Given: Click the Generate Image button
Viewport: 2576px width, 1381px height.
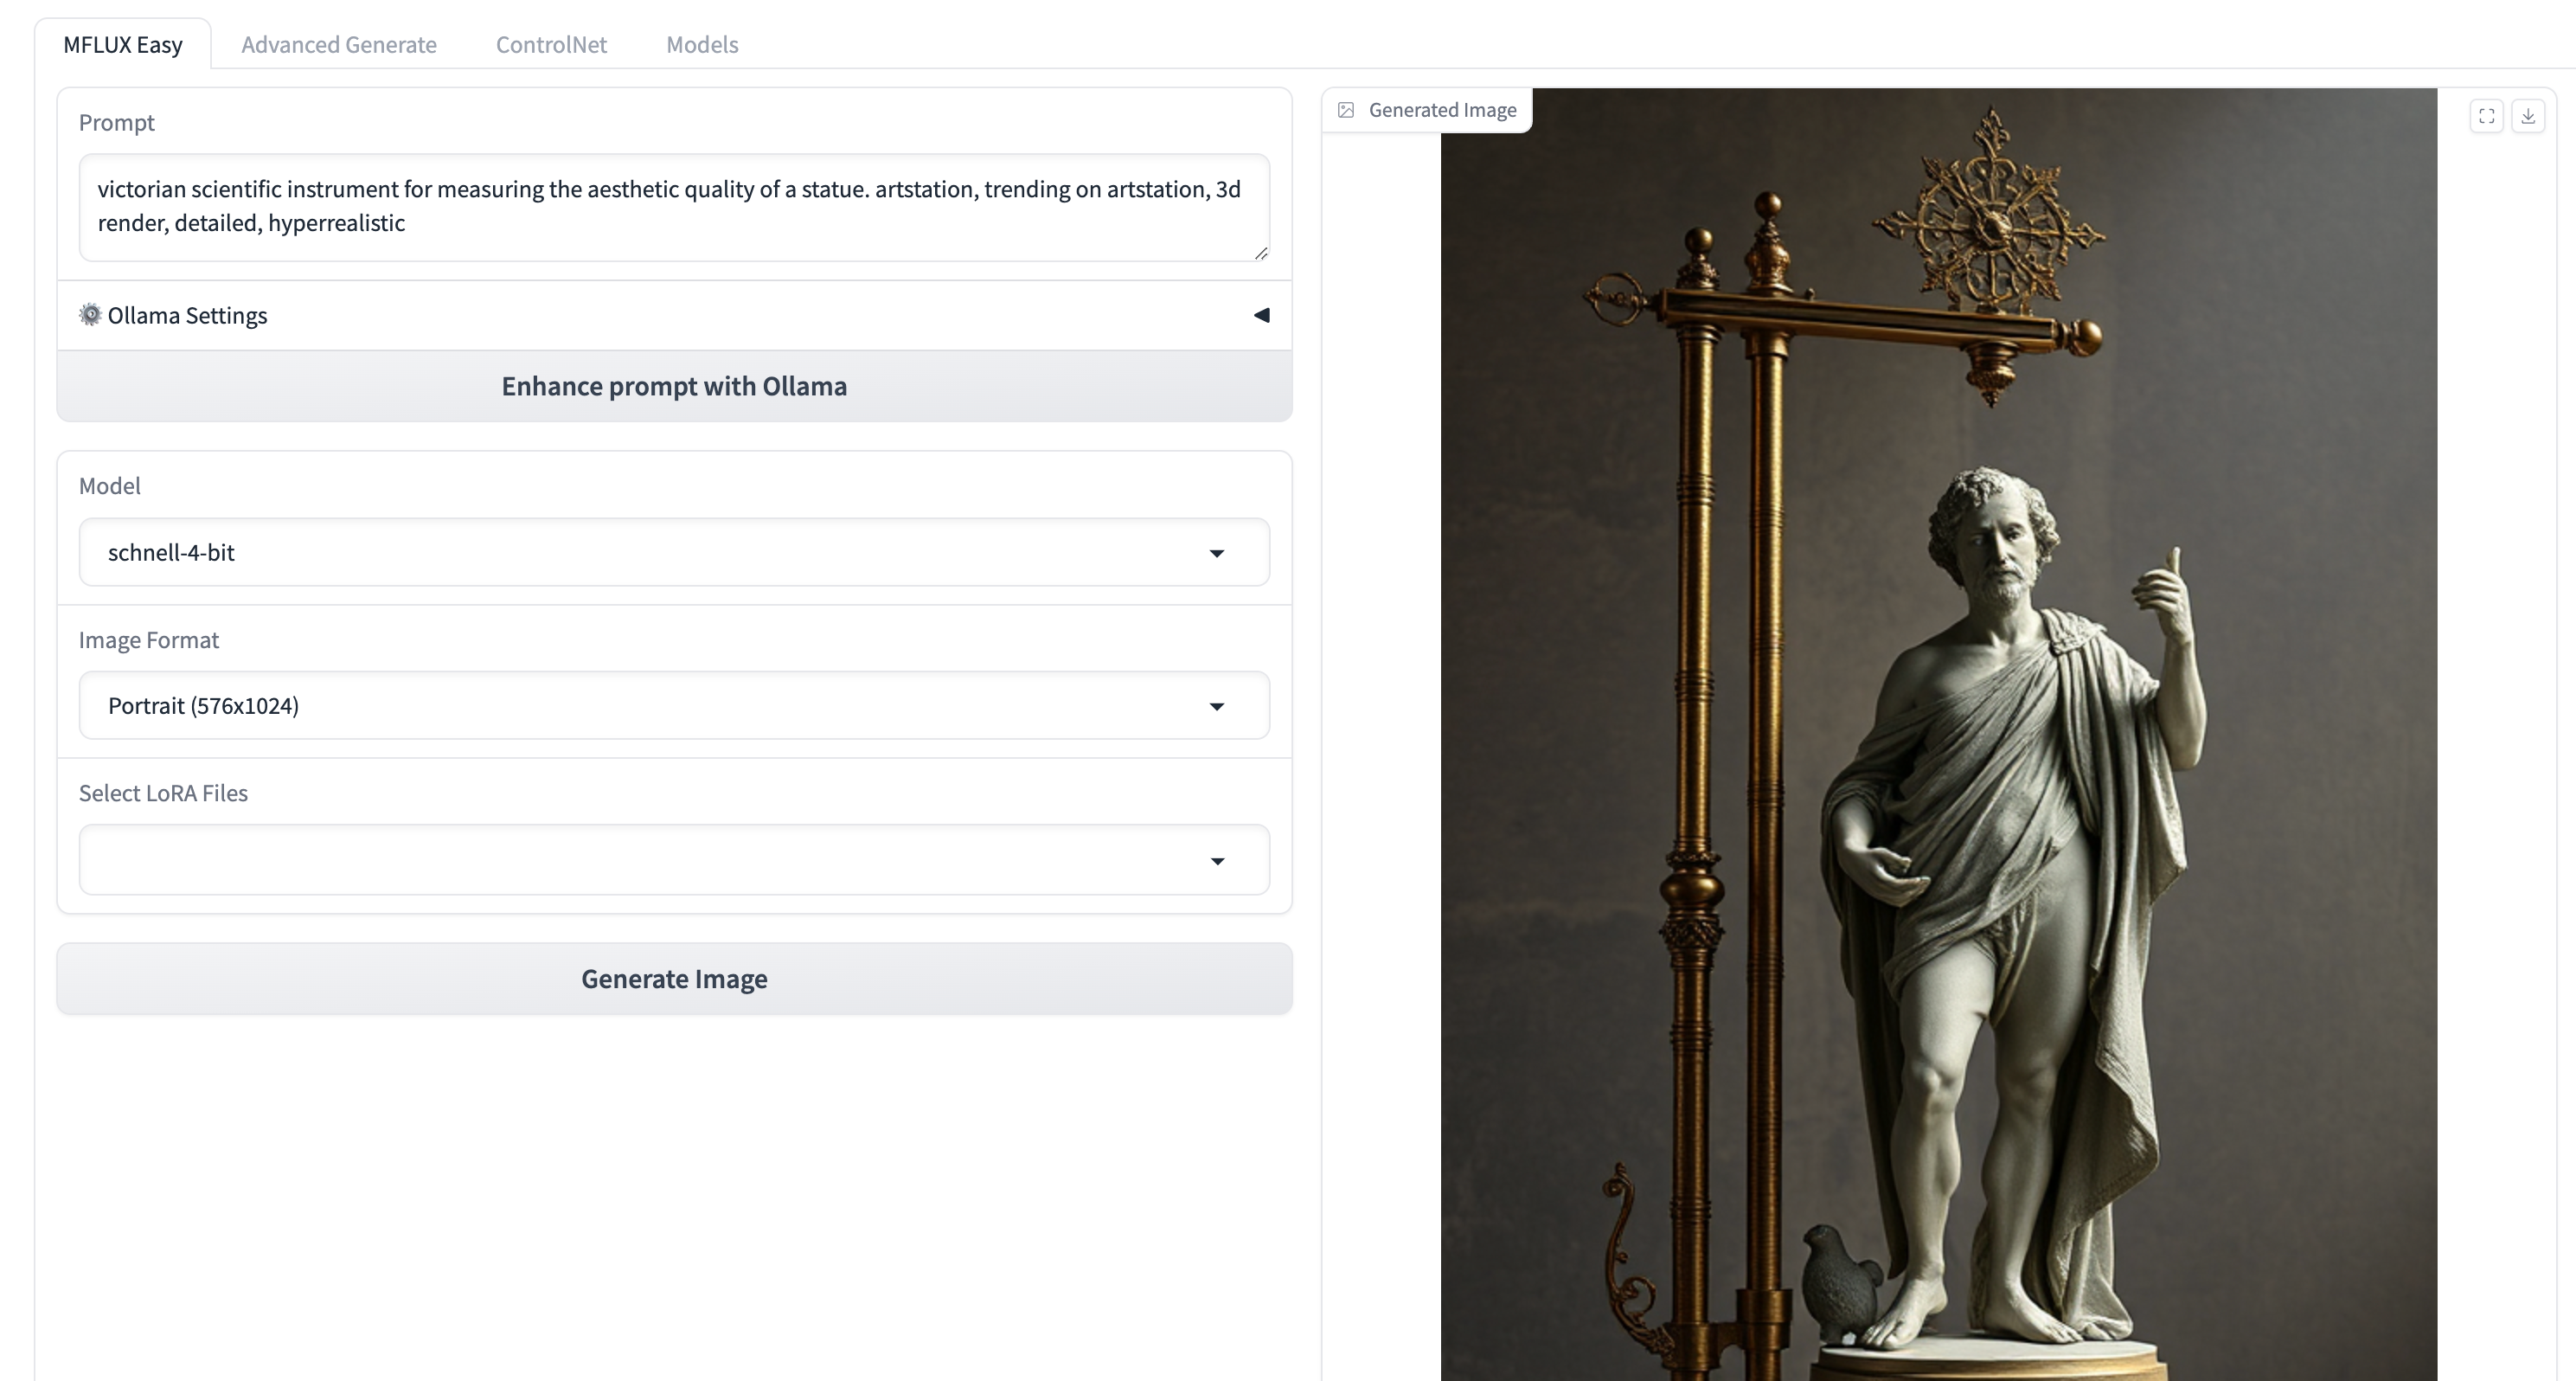Looking at the screenshot, I should coord(674,978).
